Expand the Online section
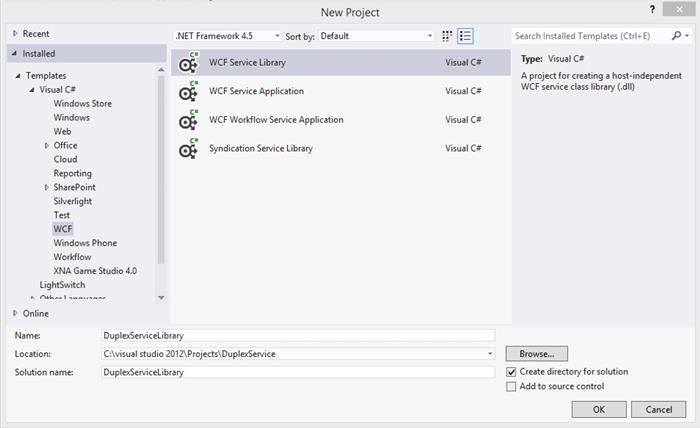This screenshot has height=428, width=700. pos(15,313)
